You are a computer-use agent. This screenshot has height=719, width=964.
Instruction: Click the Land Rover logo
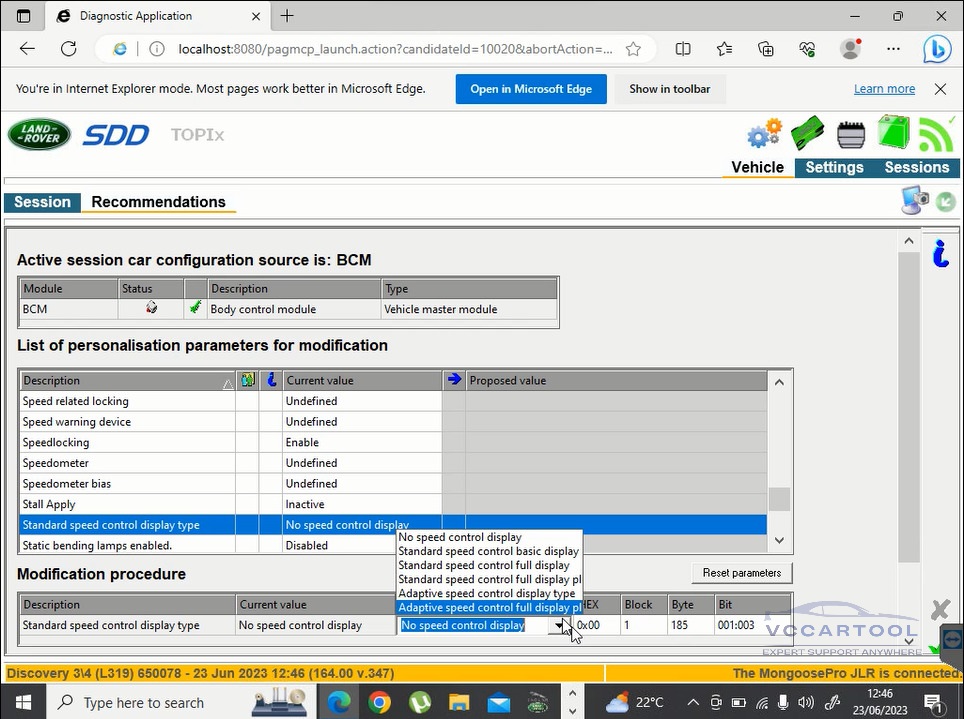[40, 135]
